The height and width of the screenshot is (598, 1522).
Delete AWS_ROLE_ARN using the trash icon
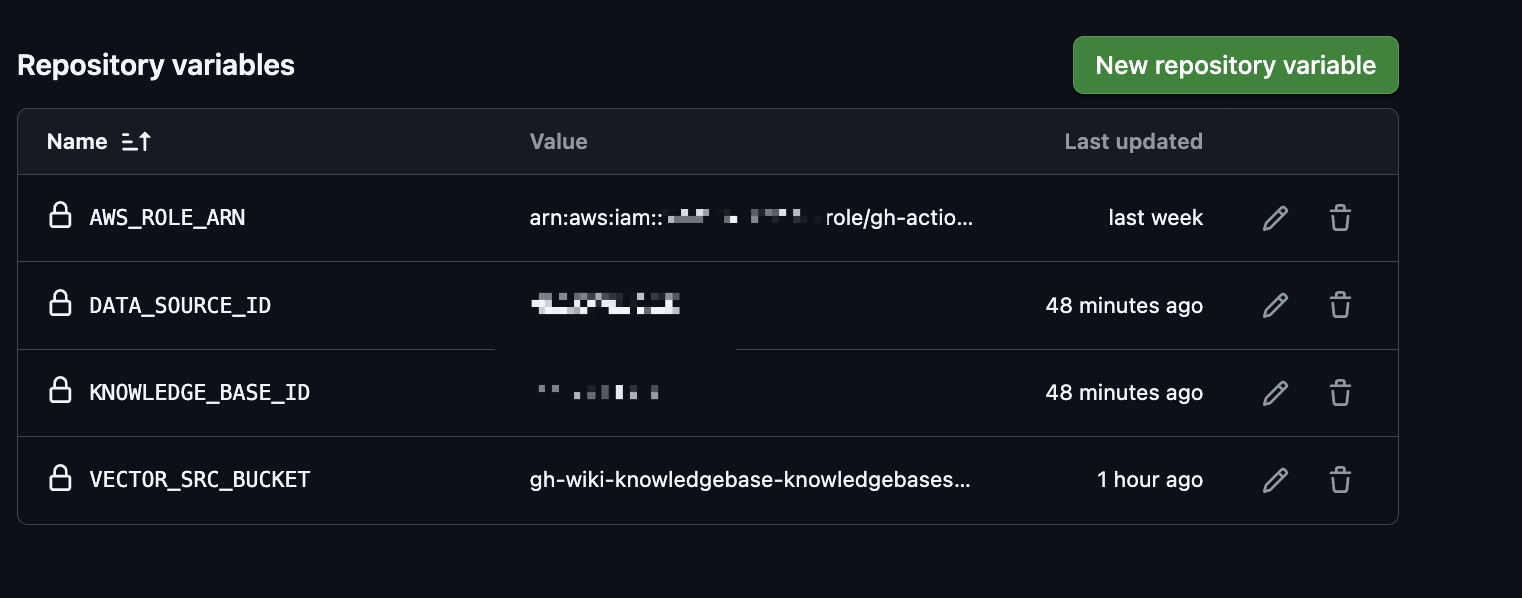coord(1340,217)
